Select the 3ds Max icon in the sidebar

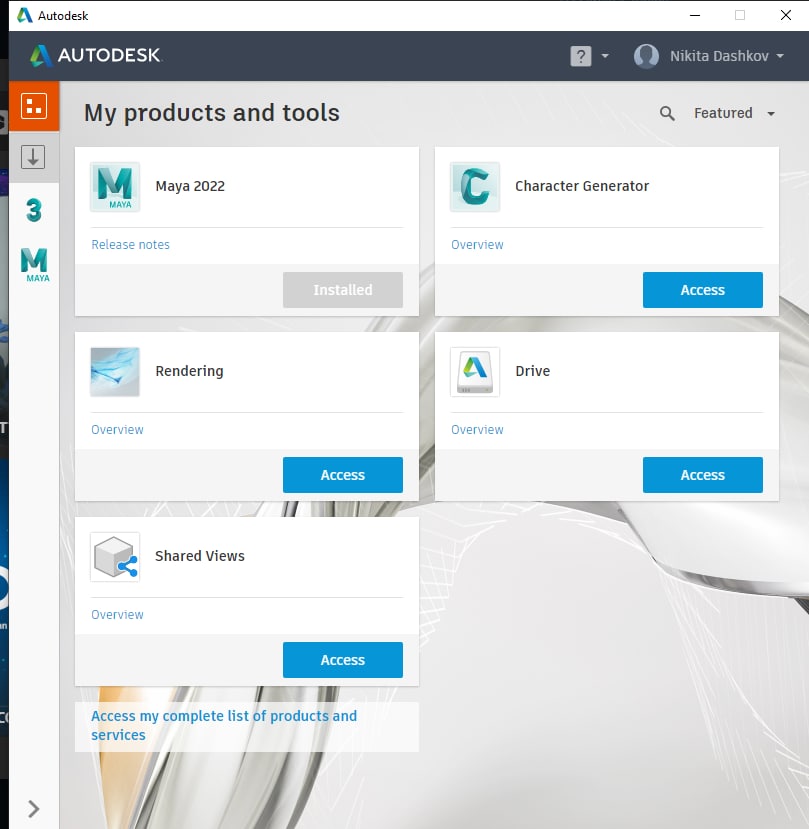coord(34,210)
